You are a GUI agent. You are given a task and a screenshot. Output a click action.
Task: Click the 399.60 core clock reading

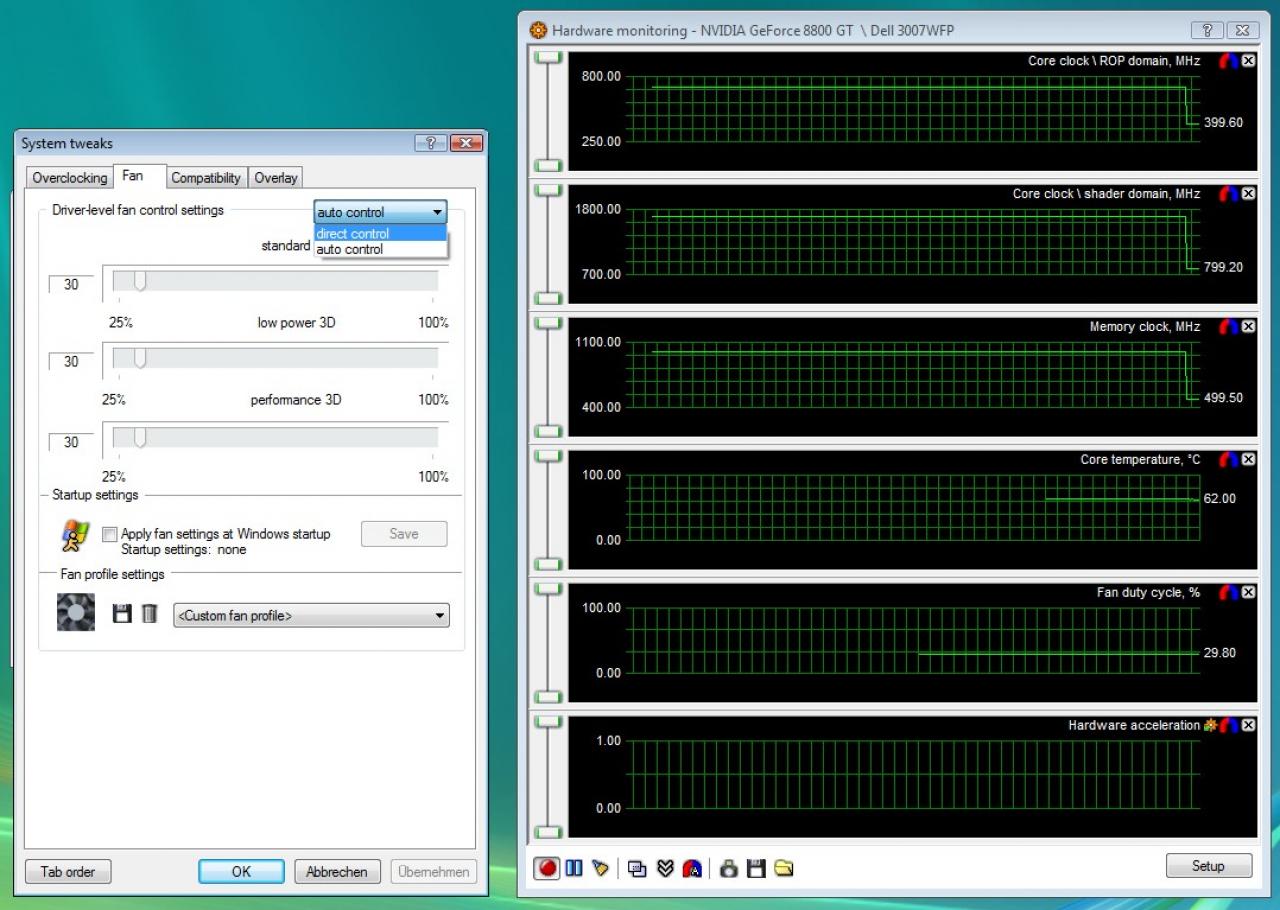tap(1223, 123)
